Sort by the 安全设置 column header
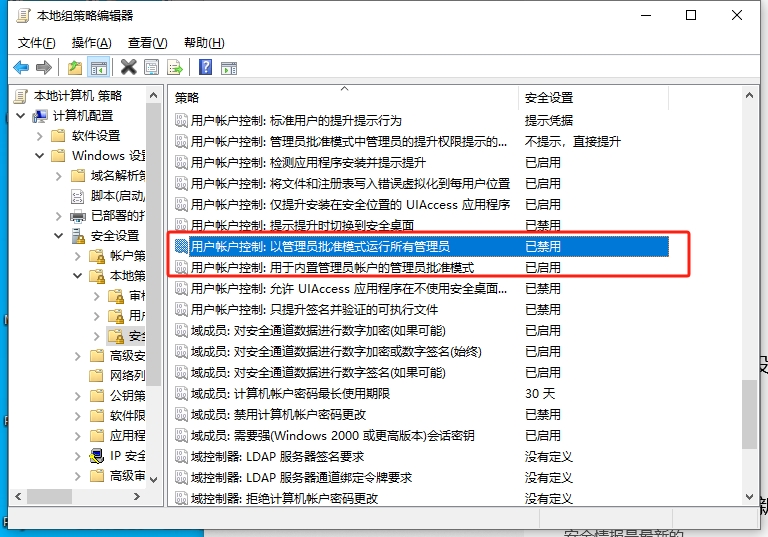 pyautogui.click(x=593, y=98)
